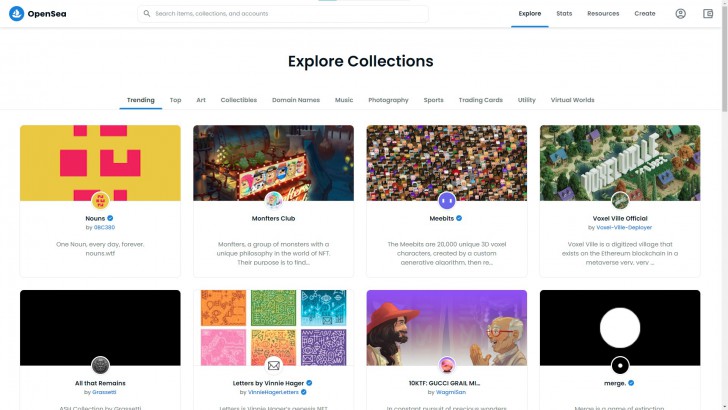The height and width of the screenshot is (410, 728).
Task: Open the account profile icon
Action: 680,13
